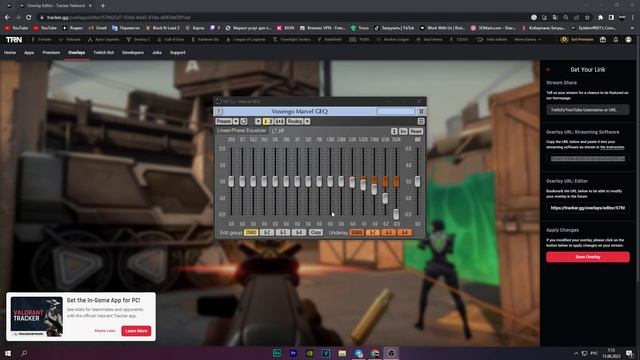The width and height of the screenshot is (640, 360).
Task: Select the fourth Edit group button
Action: [x=298, y=232]
